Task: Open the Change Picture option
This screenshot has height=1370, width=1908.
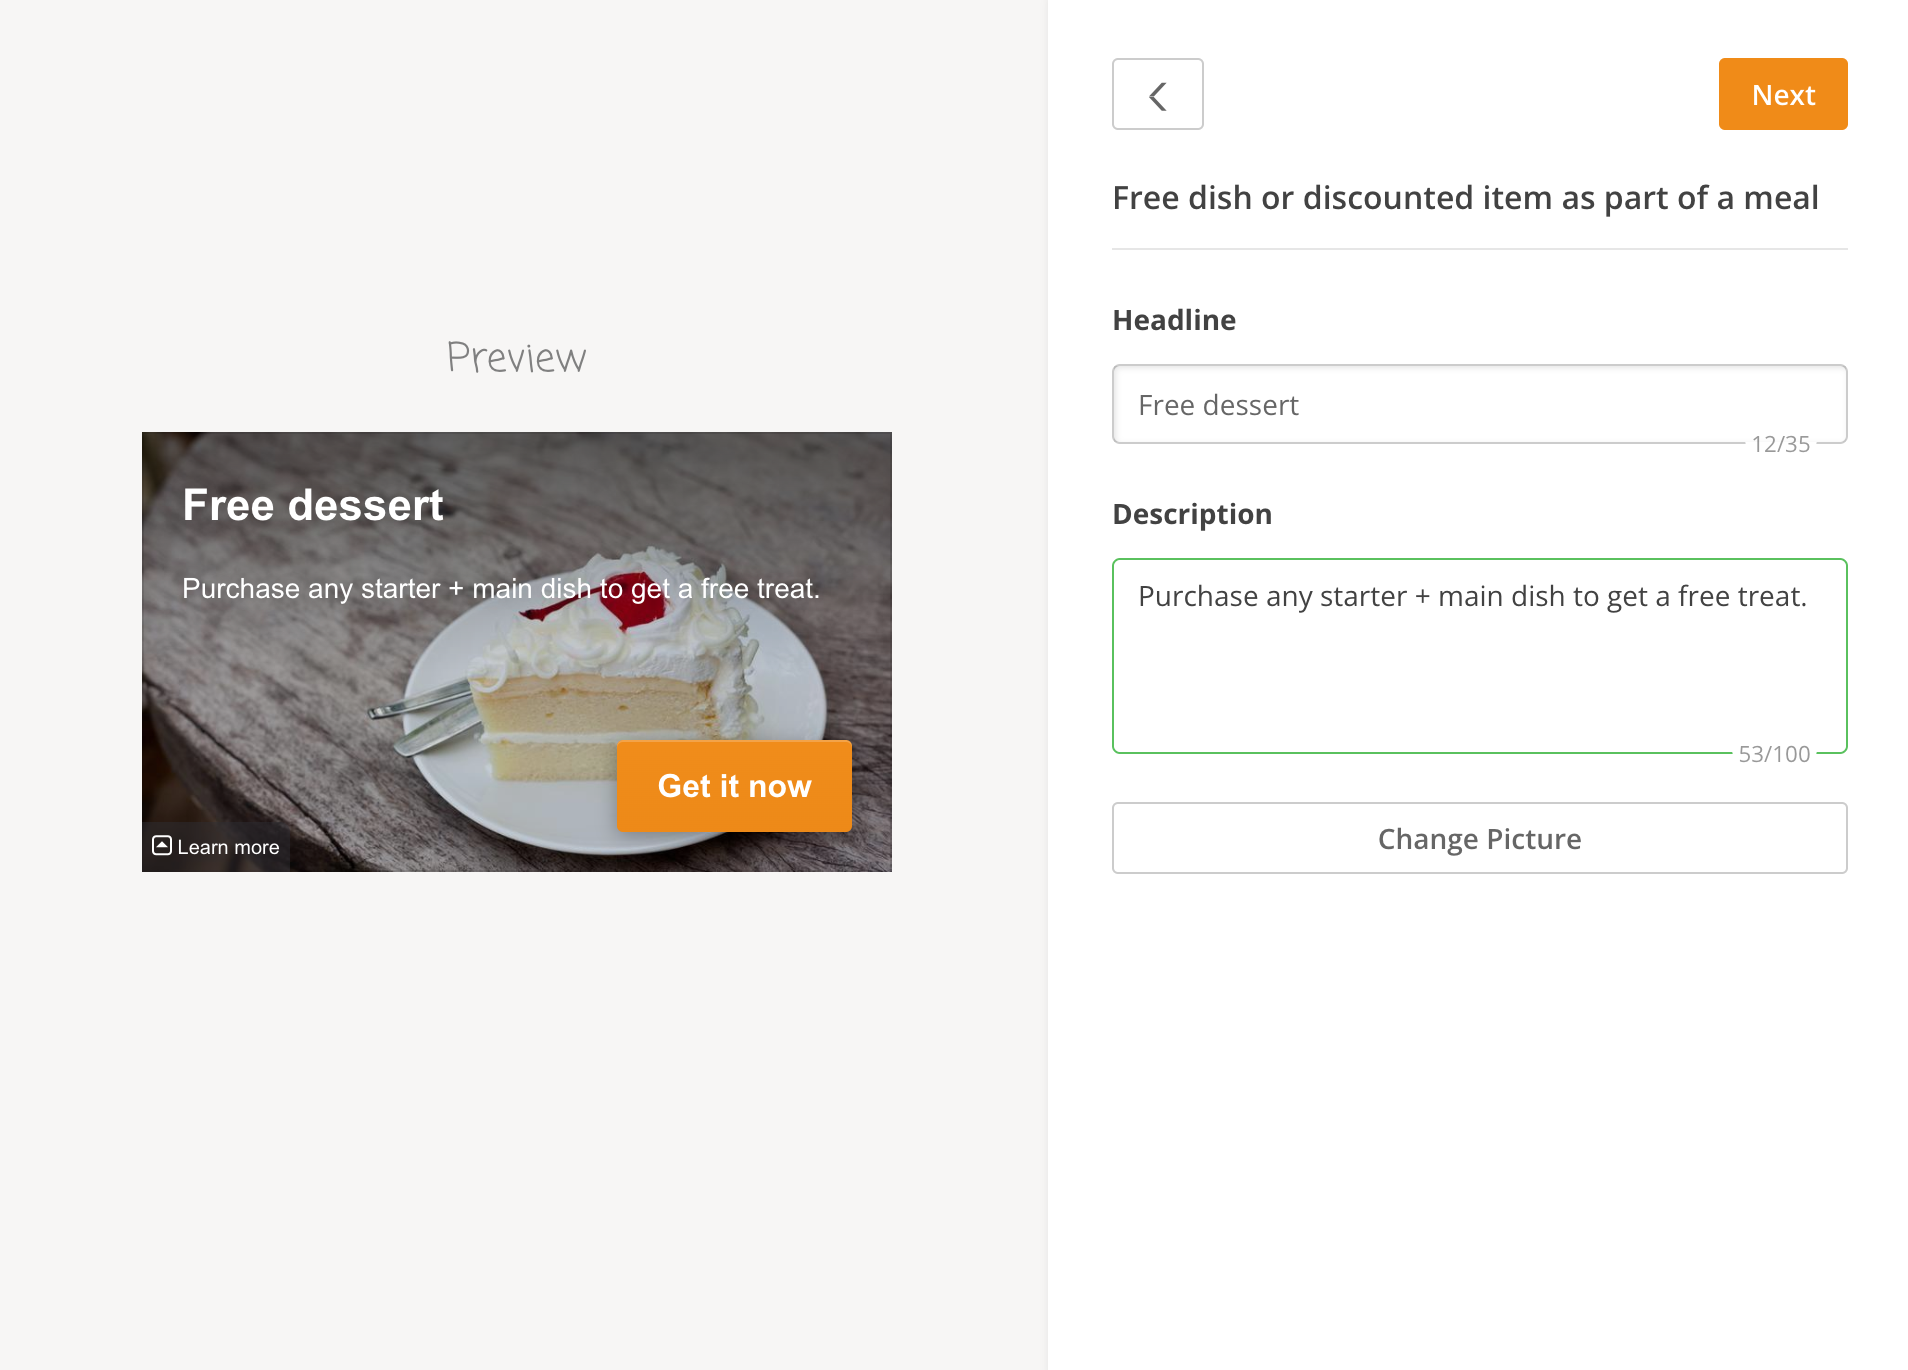Action: pos(1478,838)
